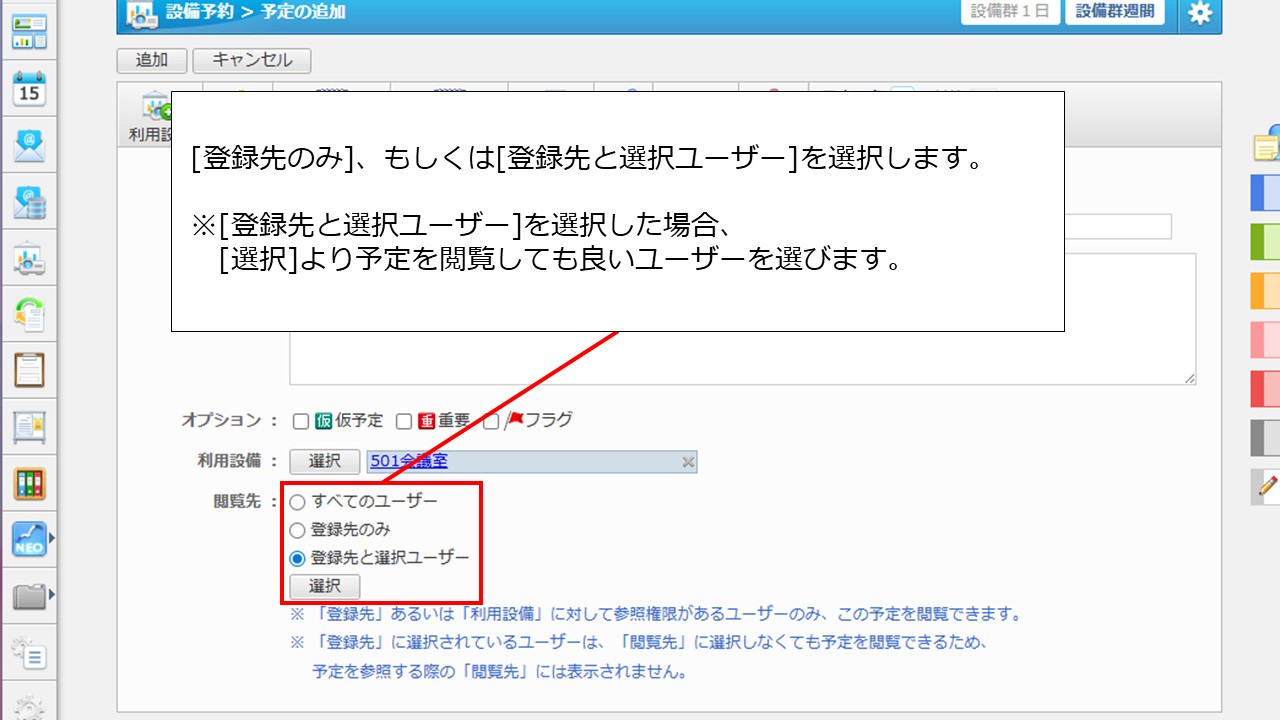Select the pencil edit icon on right edge
Screen dimensions: 1280x720
[x=1267, y=487]
